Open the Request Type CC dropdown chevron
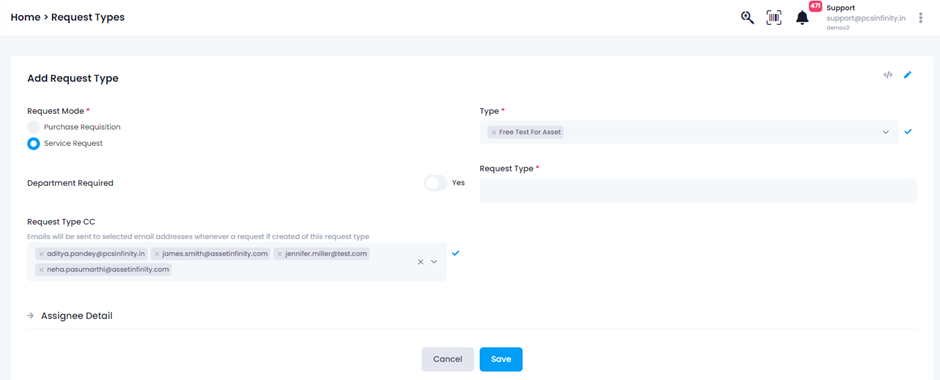 click(x=435, y=262)
